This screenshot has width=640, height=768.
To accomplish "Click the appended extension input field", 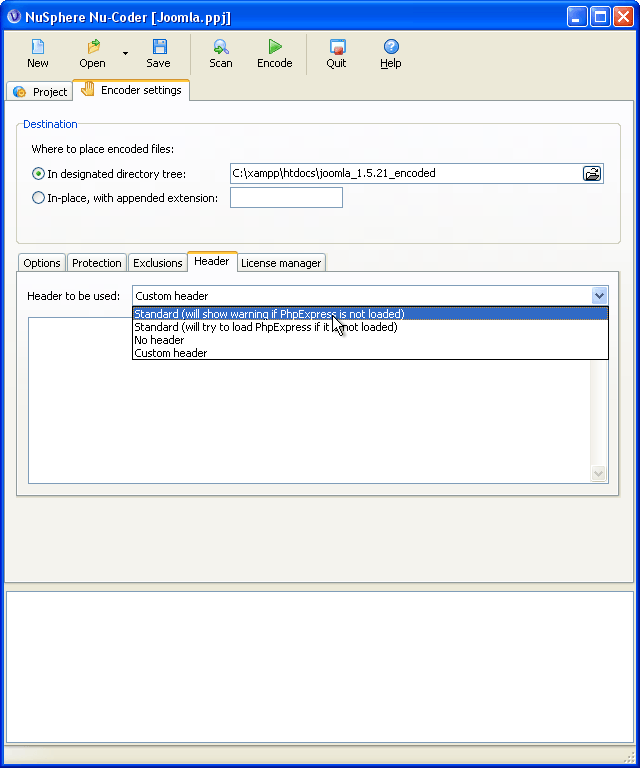I will (286, 198).
